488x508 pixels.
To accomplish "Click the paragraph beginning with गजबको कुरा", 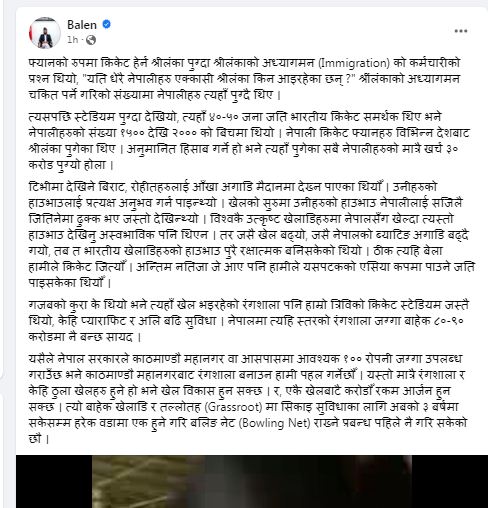I will (249, 321).
